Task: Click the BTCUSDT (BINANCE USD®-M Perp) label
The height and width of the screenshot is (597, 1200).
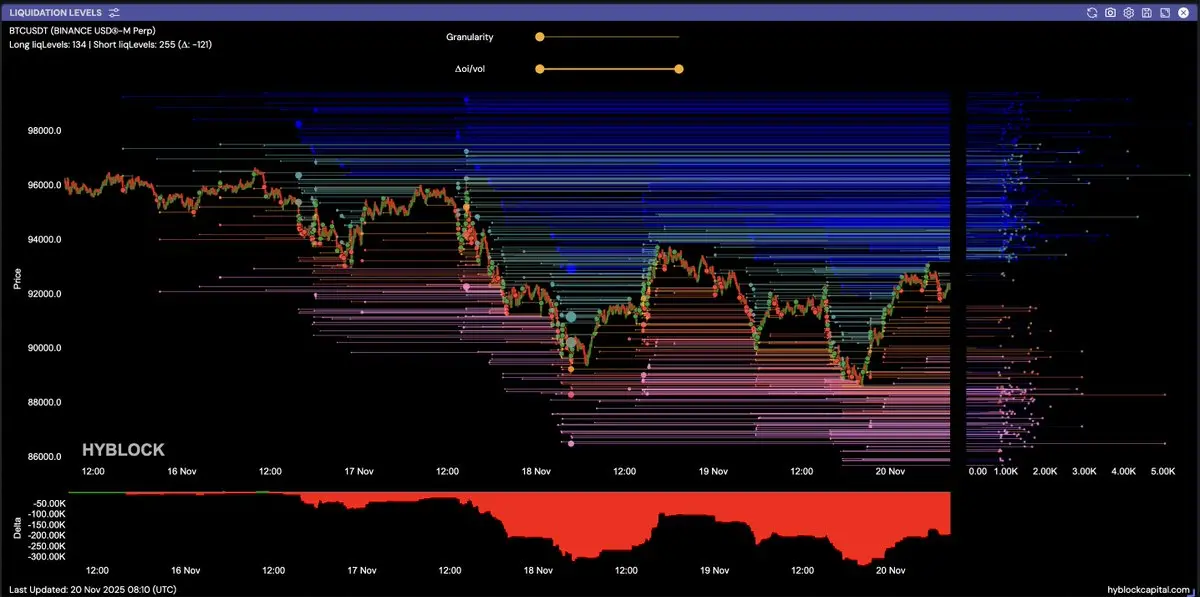Action: click(x=82, y=31)
